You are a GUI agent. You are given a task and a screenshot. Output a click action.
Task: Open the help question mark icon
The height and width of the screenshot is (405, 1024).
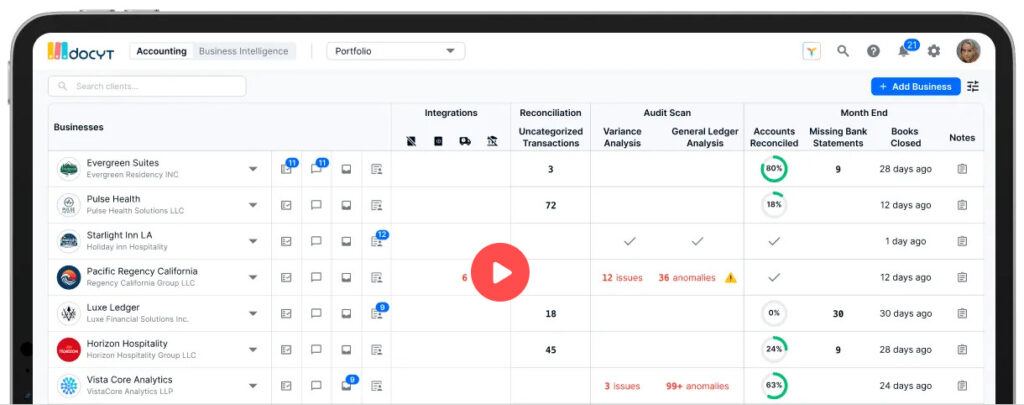click(x=873, y=51)
